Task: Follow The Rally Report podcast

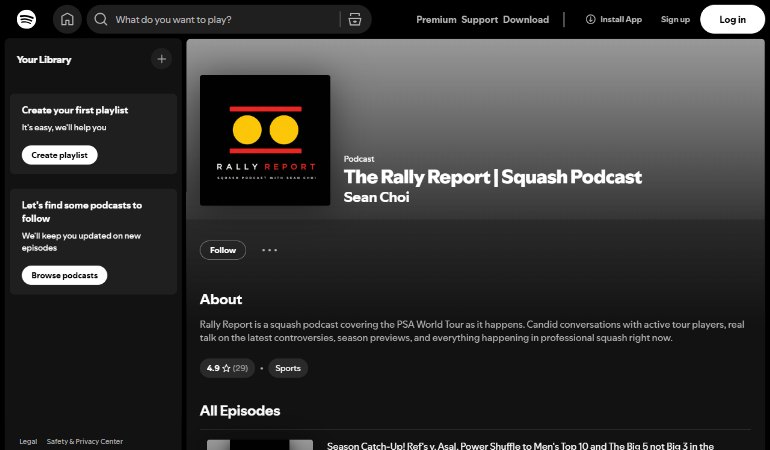Action: coord(223,250)
